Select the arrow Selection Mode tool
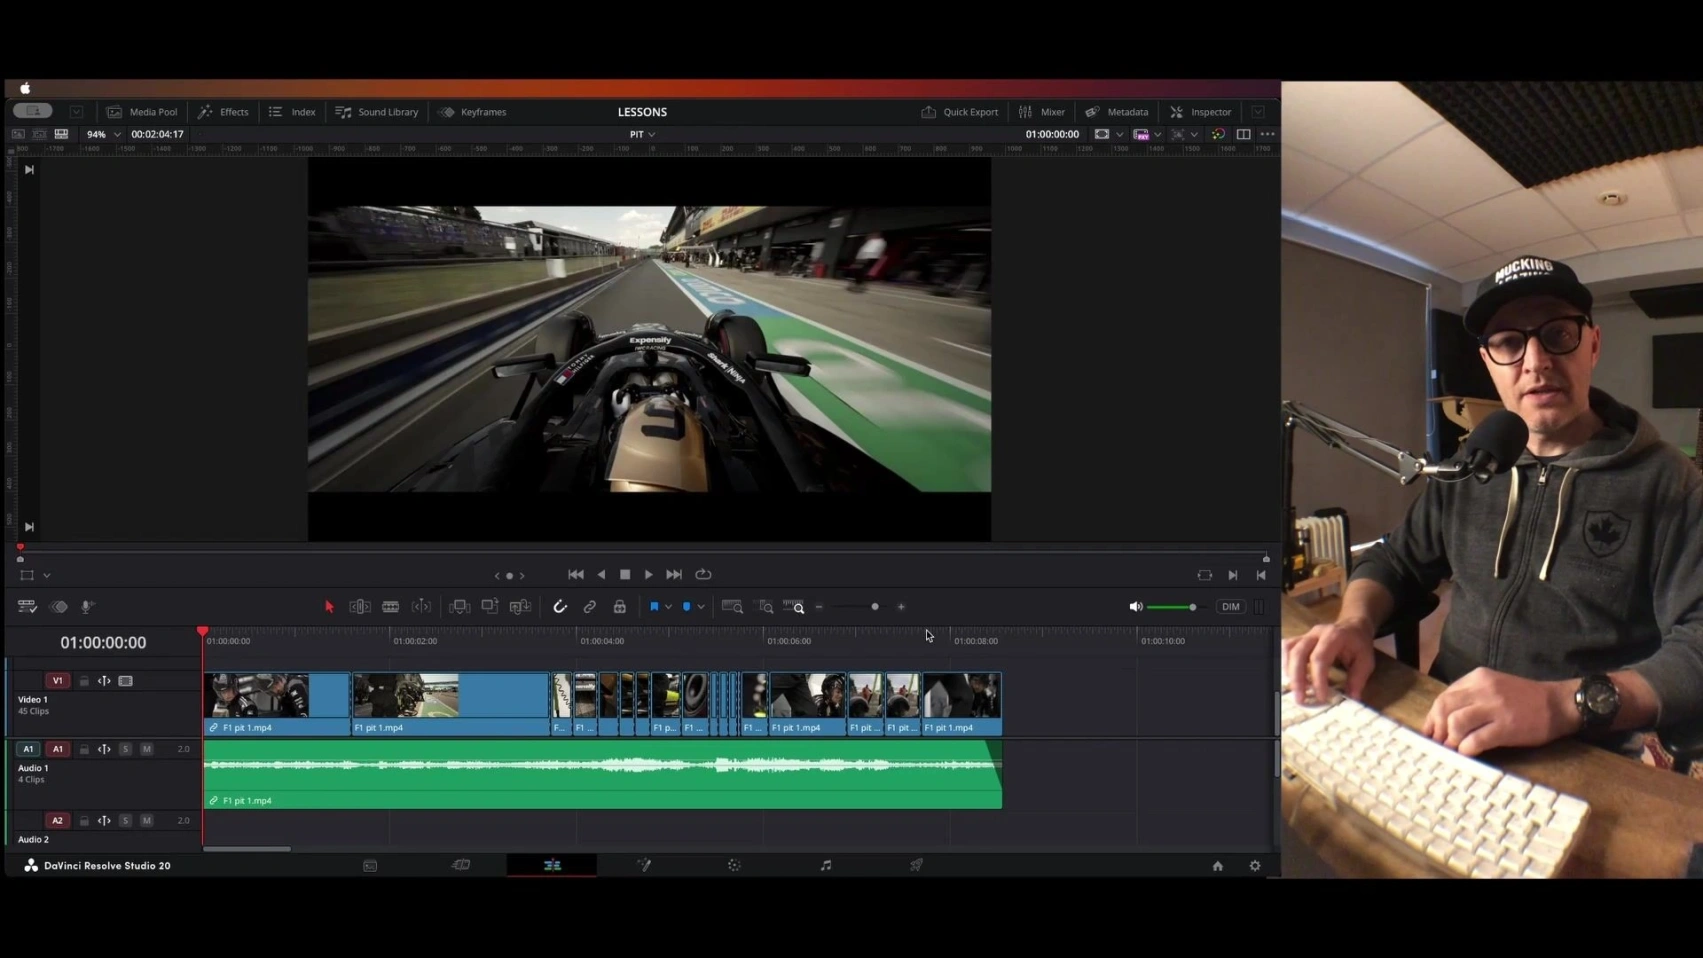Screen dimensions: 1703x958 329,607
